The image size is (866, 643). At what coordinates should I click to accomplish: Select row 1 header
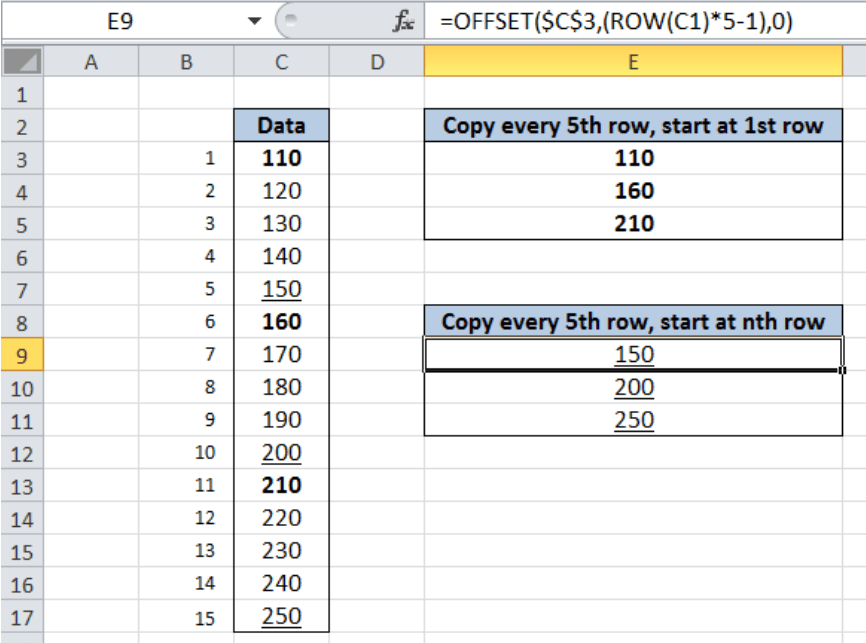click(x=22, y=94)
